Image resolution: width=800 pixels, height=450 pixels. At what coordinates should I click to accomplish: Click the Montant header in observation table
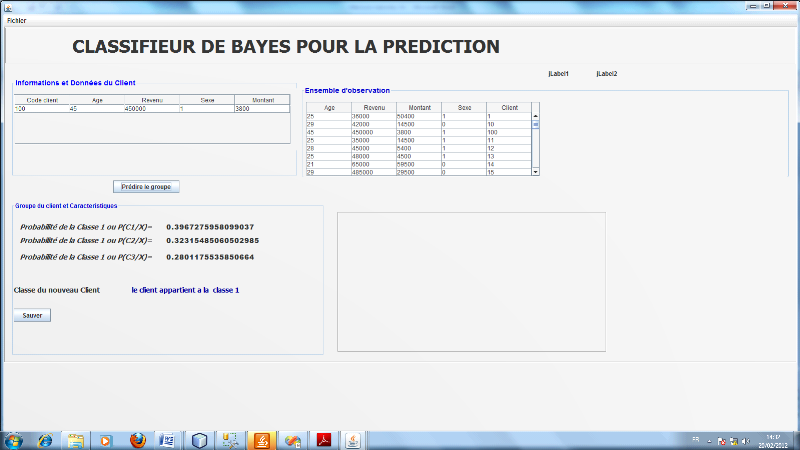[419, 108]
